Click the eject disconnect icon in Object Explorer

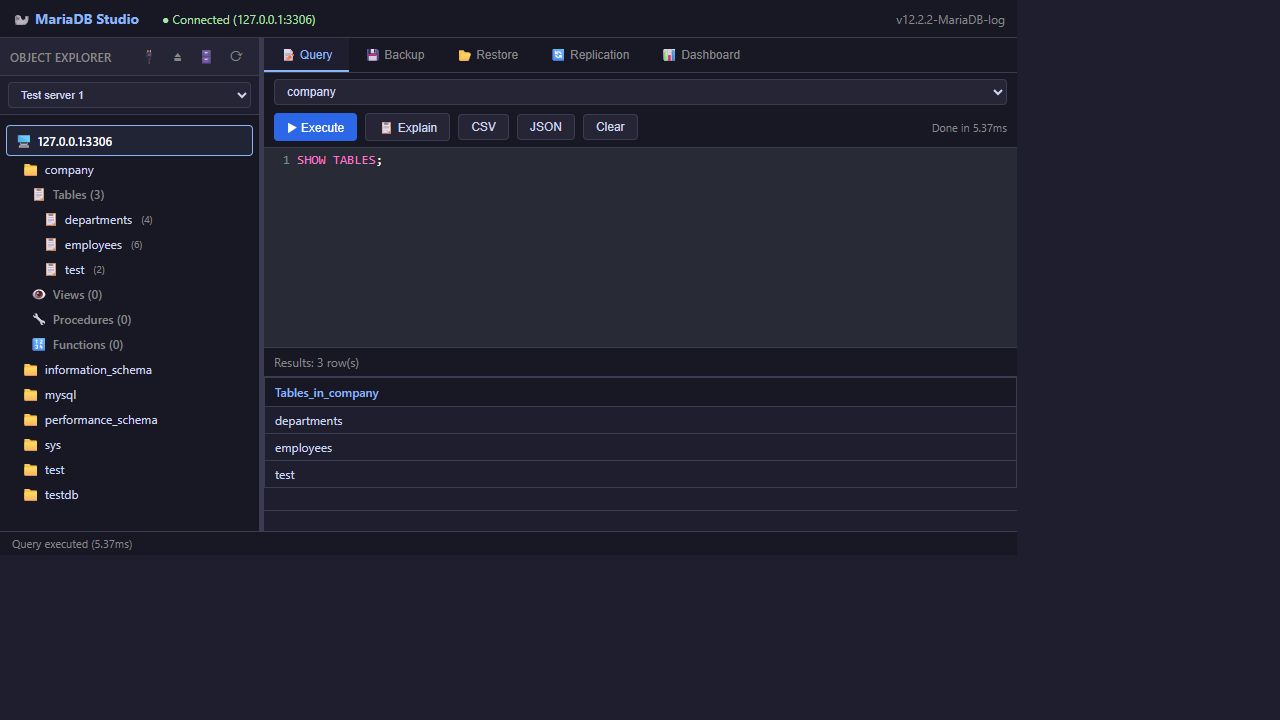178,57
